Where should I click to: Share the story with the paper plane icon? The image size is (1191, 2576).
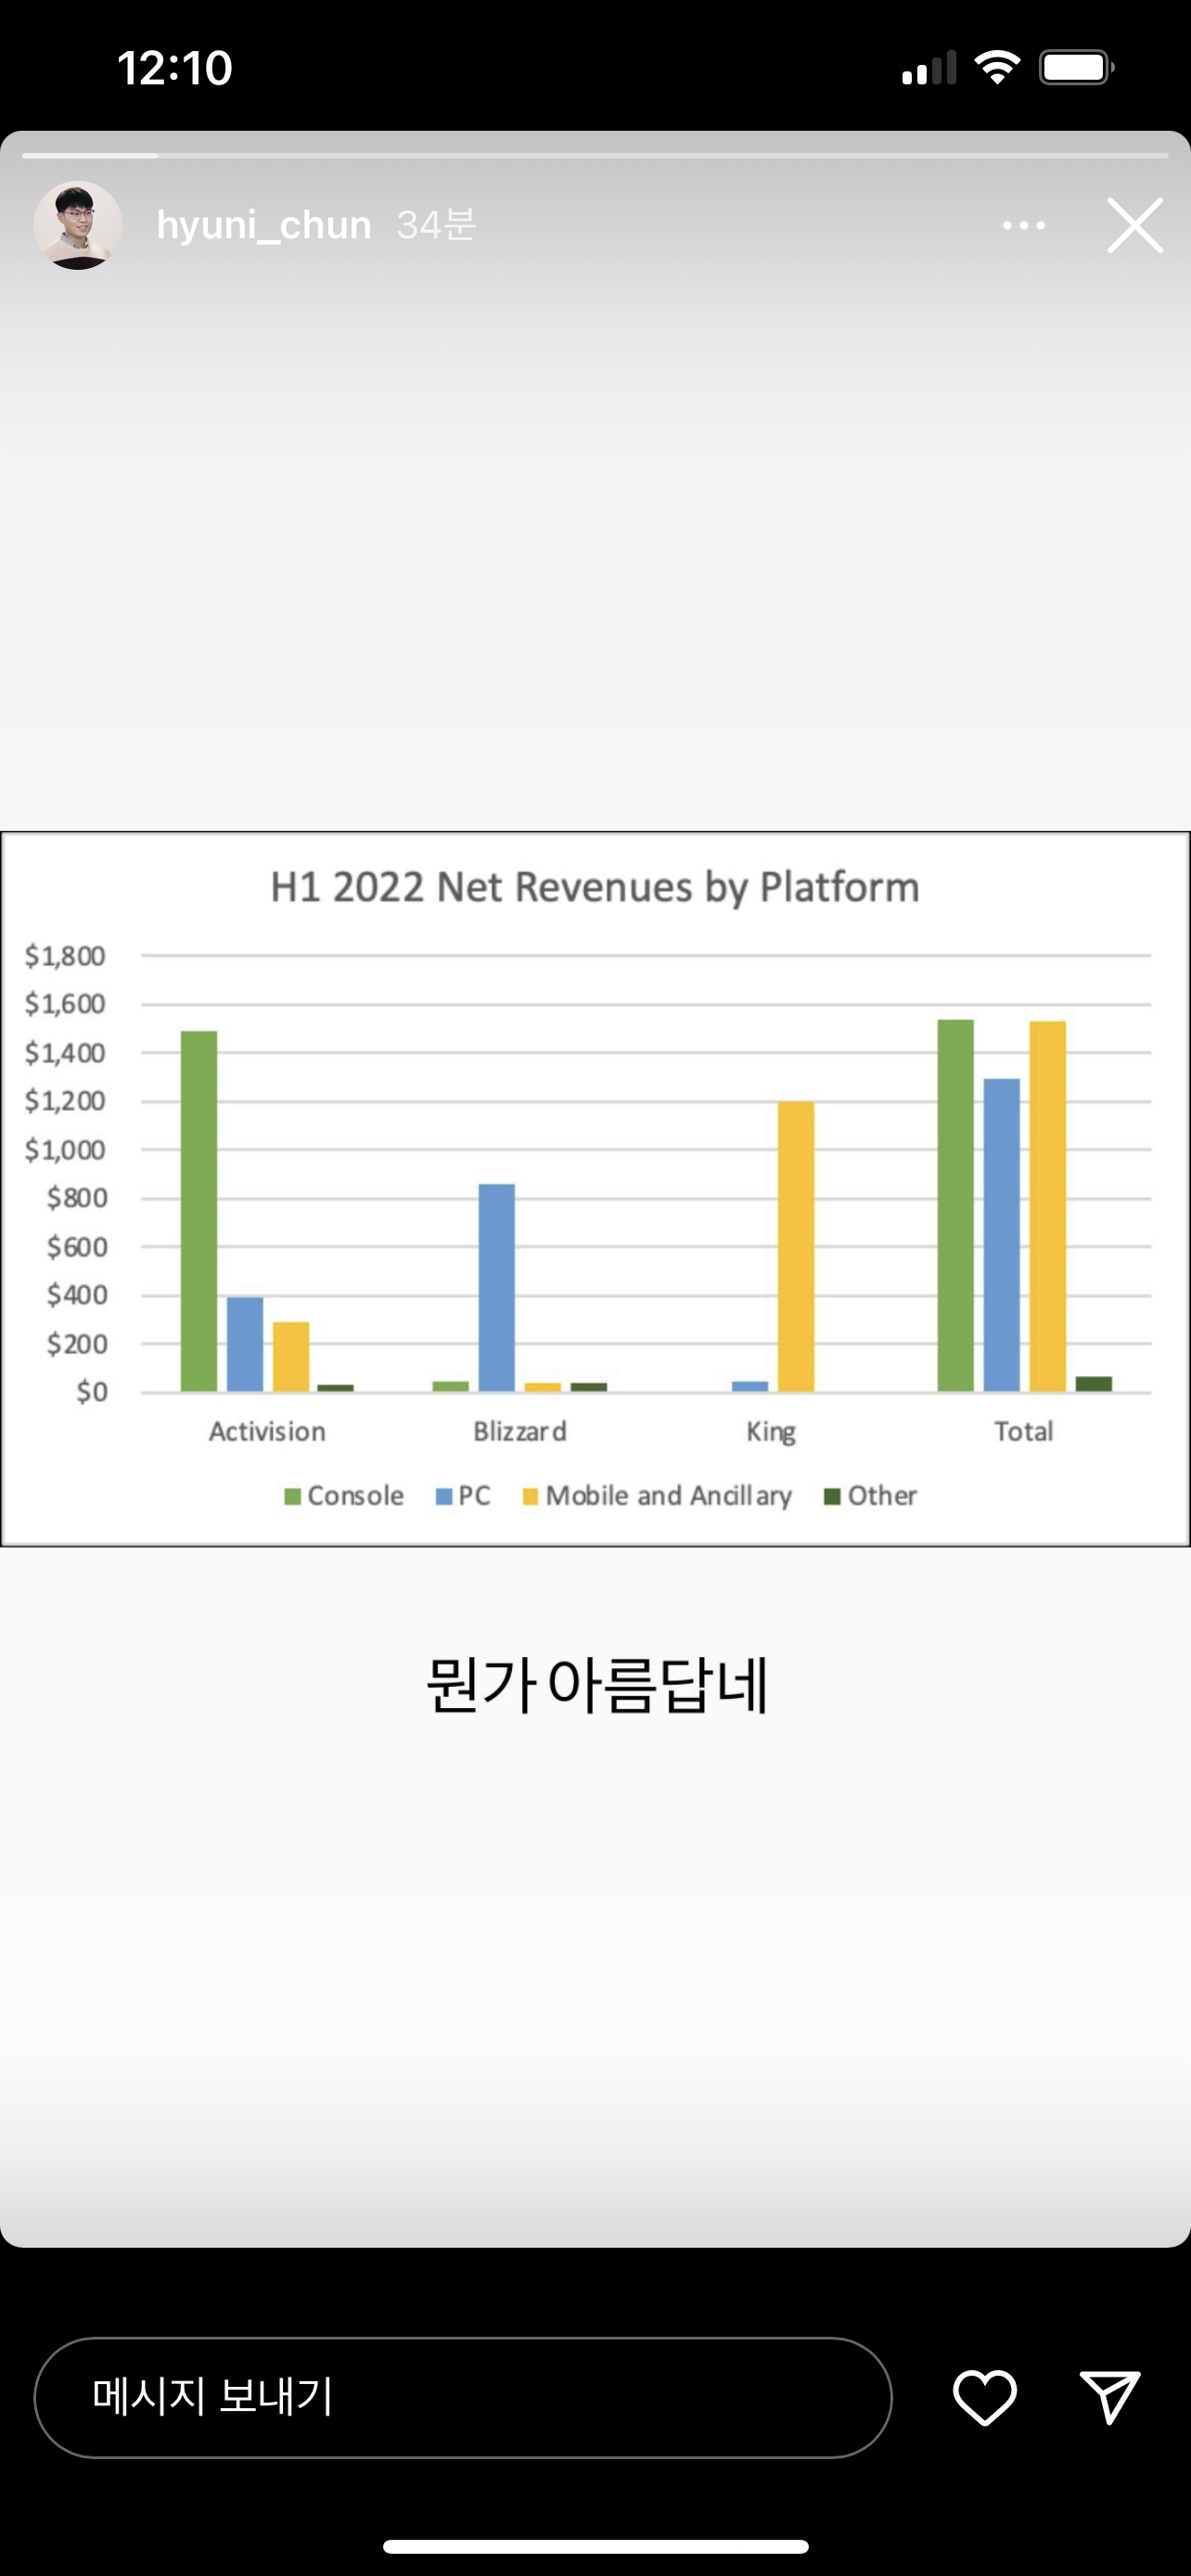click(1110, 2397)
